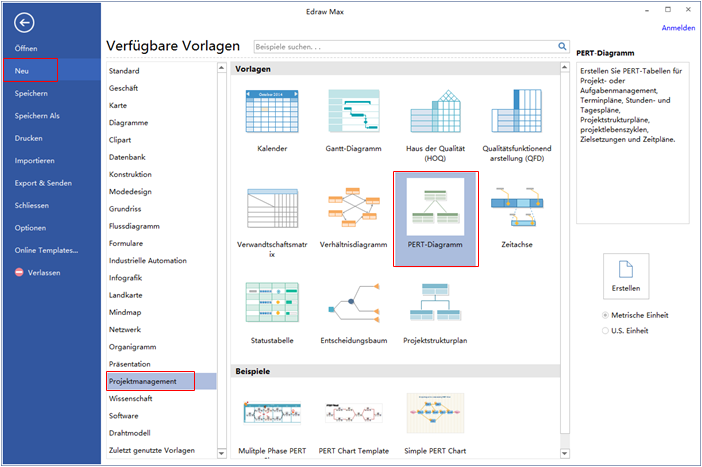Click the Erstellen button
Screen dimensions: 702x467
click(x=626, y=276)
